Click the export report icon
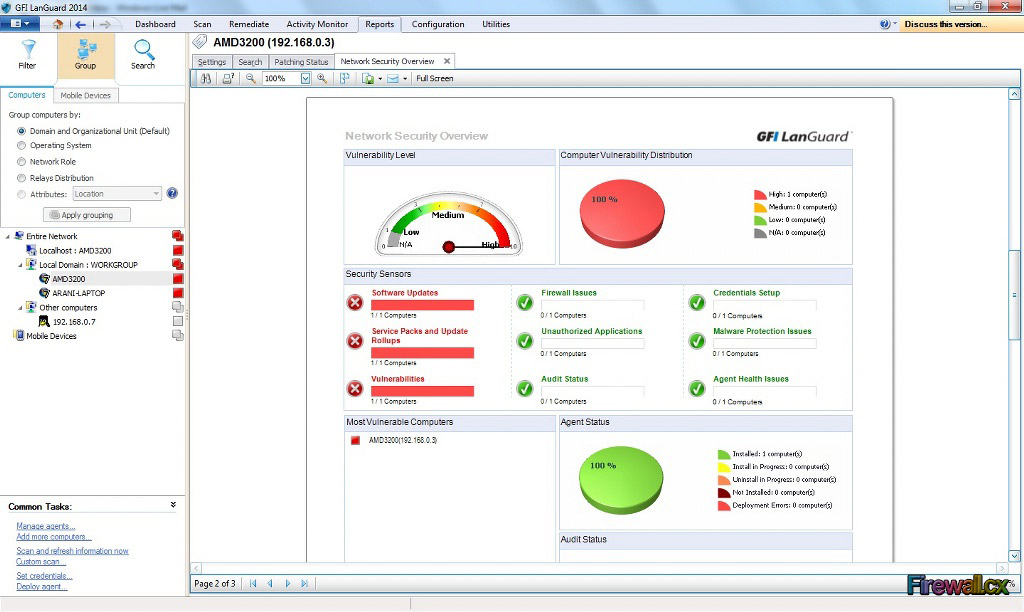 click(x=368, y=78)
